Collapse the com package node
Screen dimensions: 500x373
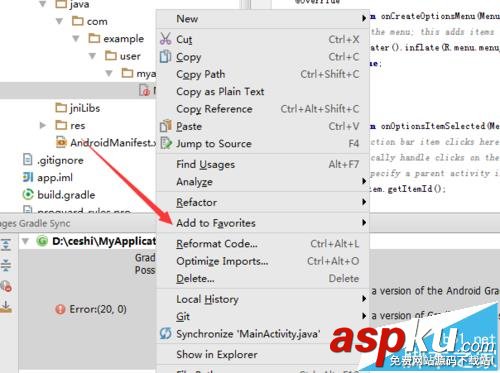point(59,21)
